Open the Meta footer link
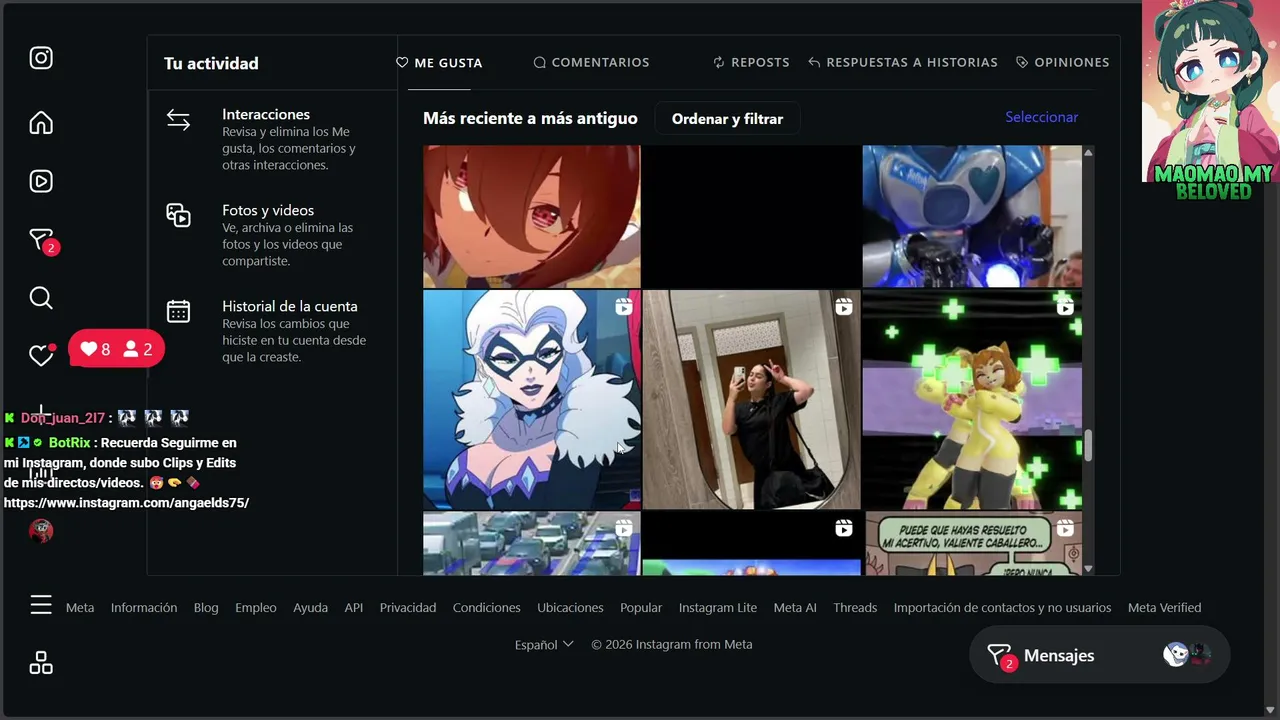This screenshot has width=1280, height=720. coord(80,608)
